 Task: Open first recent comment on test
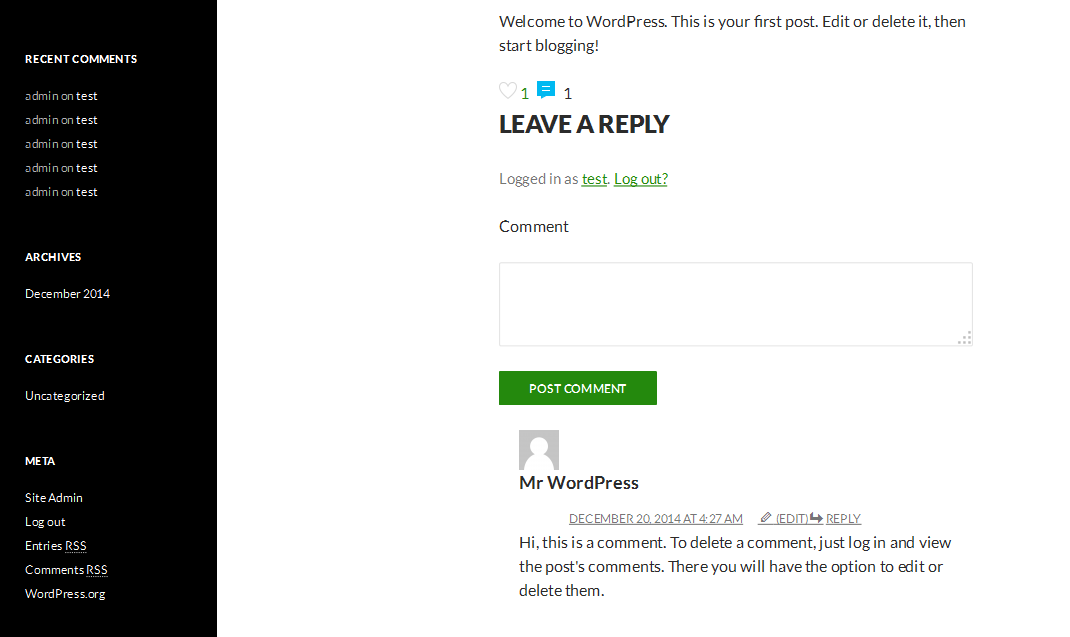coord(87,96)
